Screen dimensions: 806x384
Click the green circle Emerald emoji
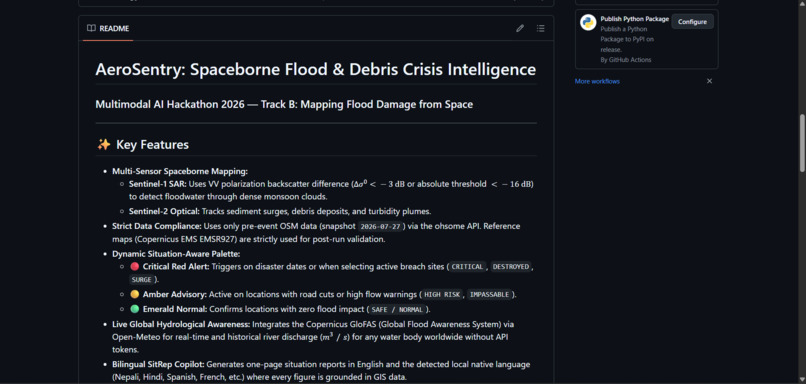pyautogui.click(x=135, y=309)
